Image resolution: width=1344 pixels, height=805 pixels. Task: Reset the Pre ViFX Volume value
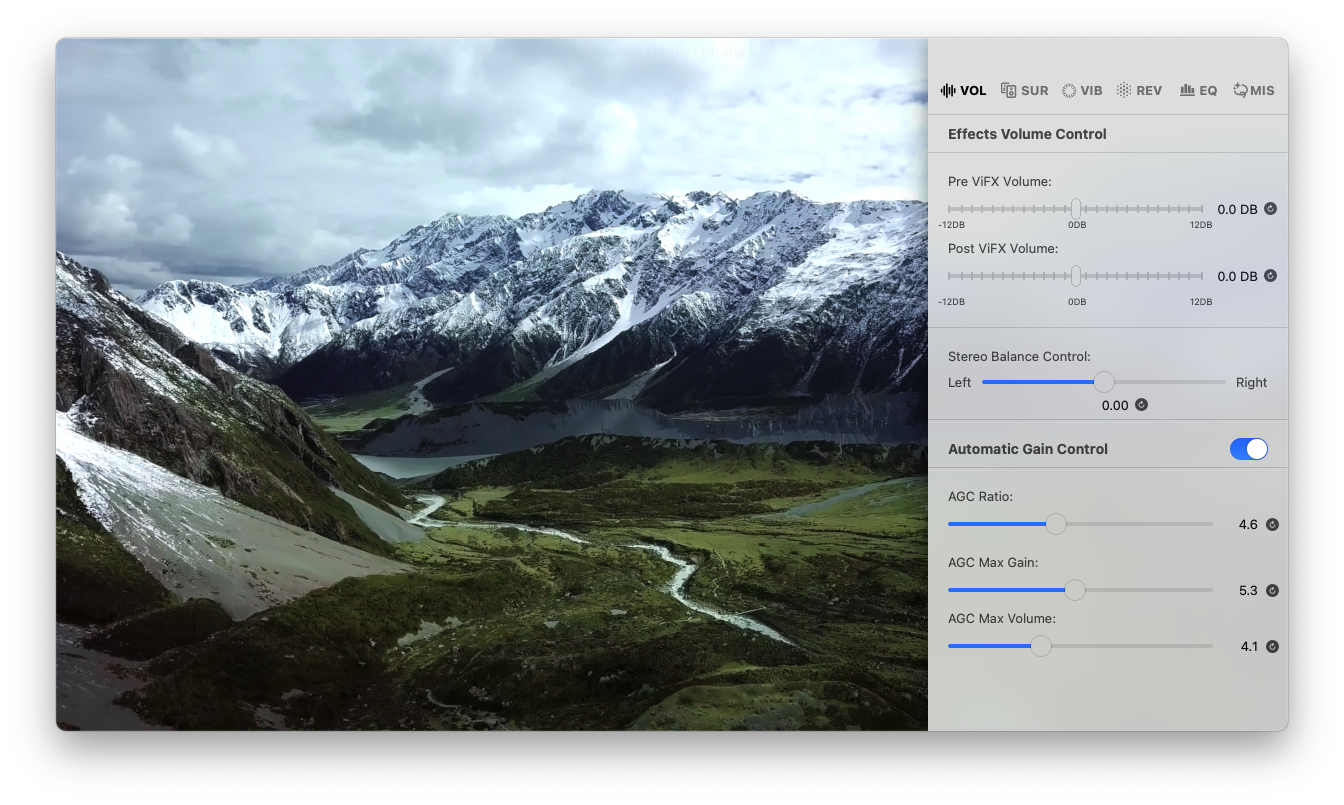[1270, 209]
